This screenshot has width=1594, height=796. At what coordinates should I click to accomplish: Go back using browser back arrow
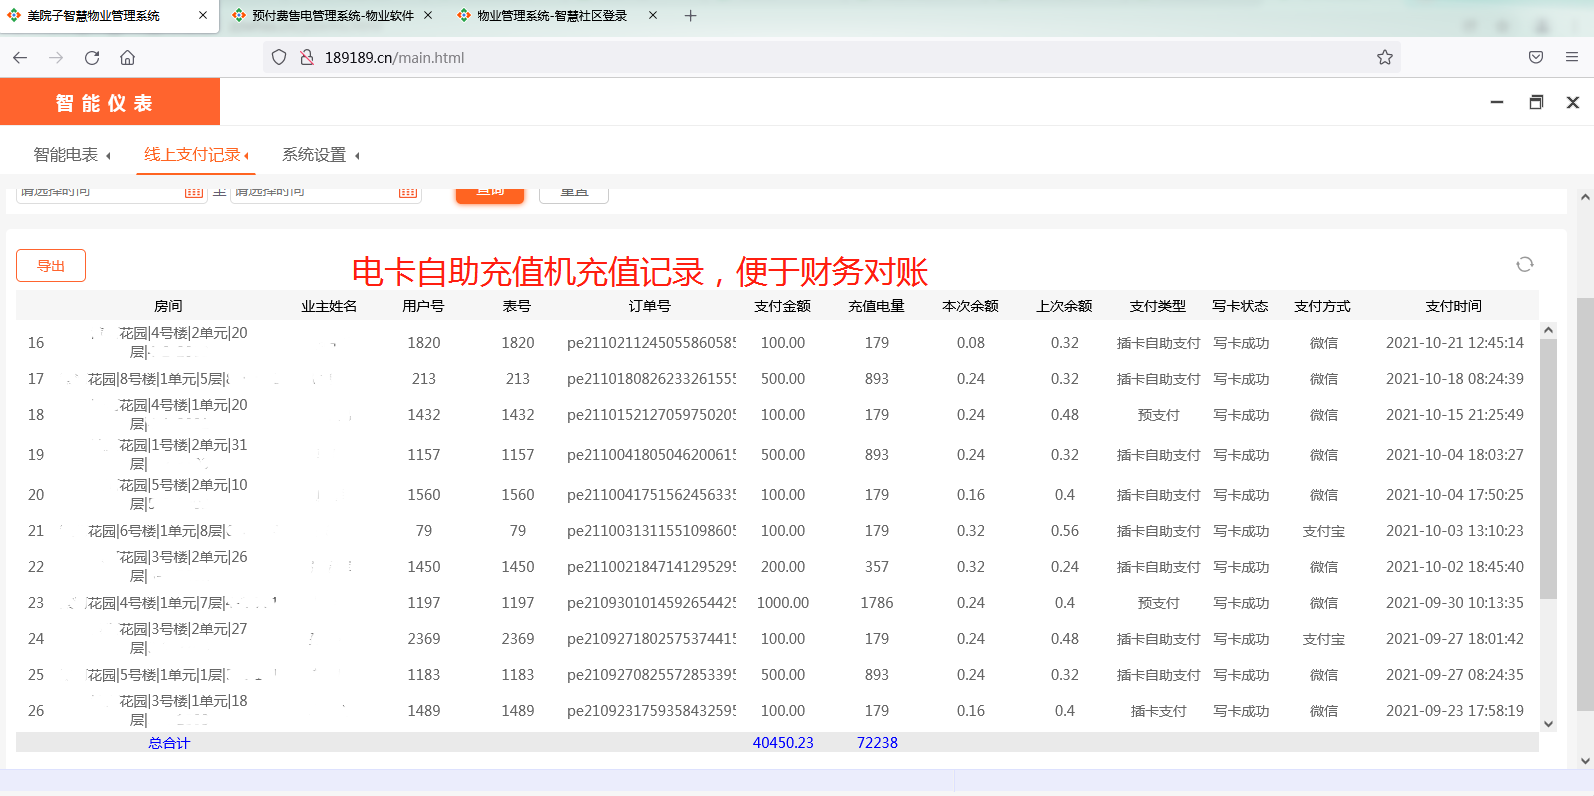coord(20,58)
